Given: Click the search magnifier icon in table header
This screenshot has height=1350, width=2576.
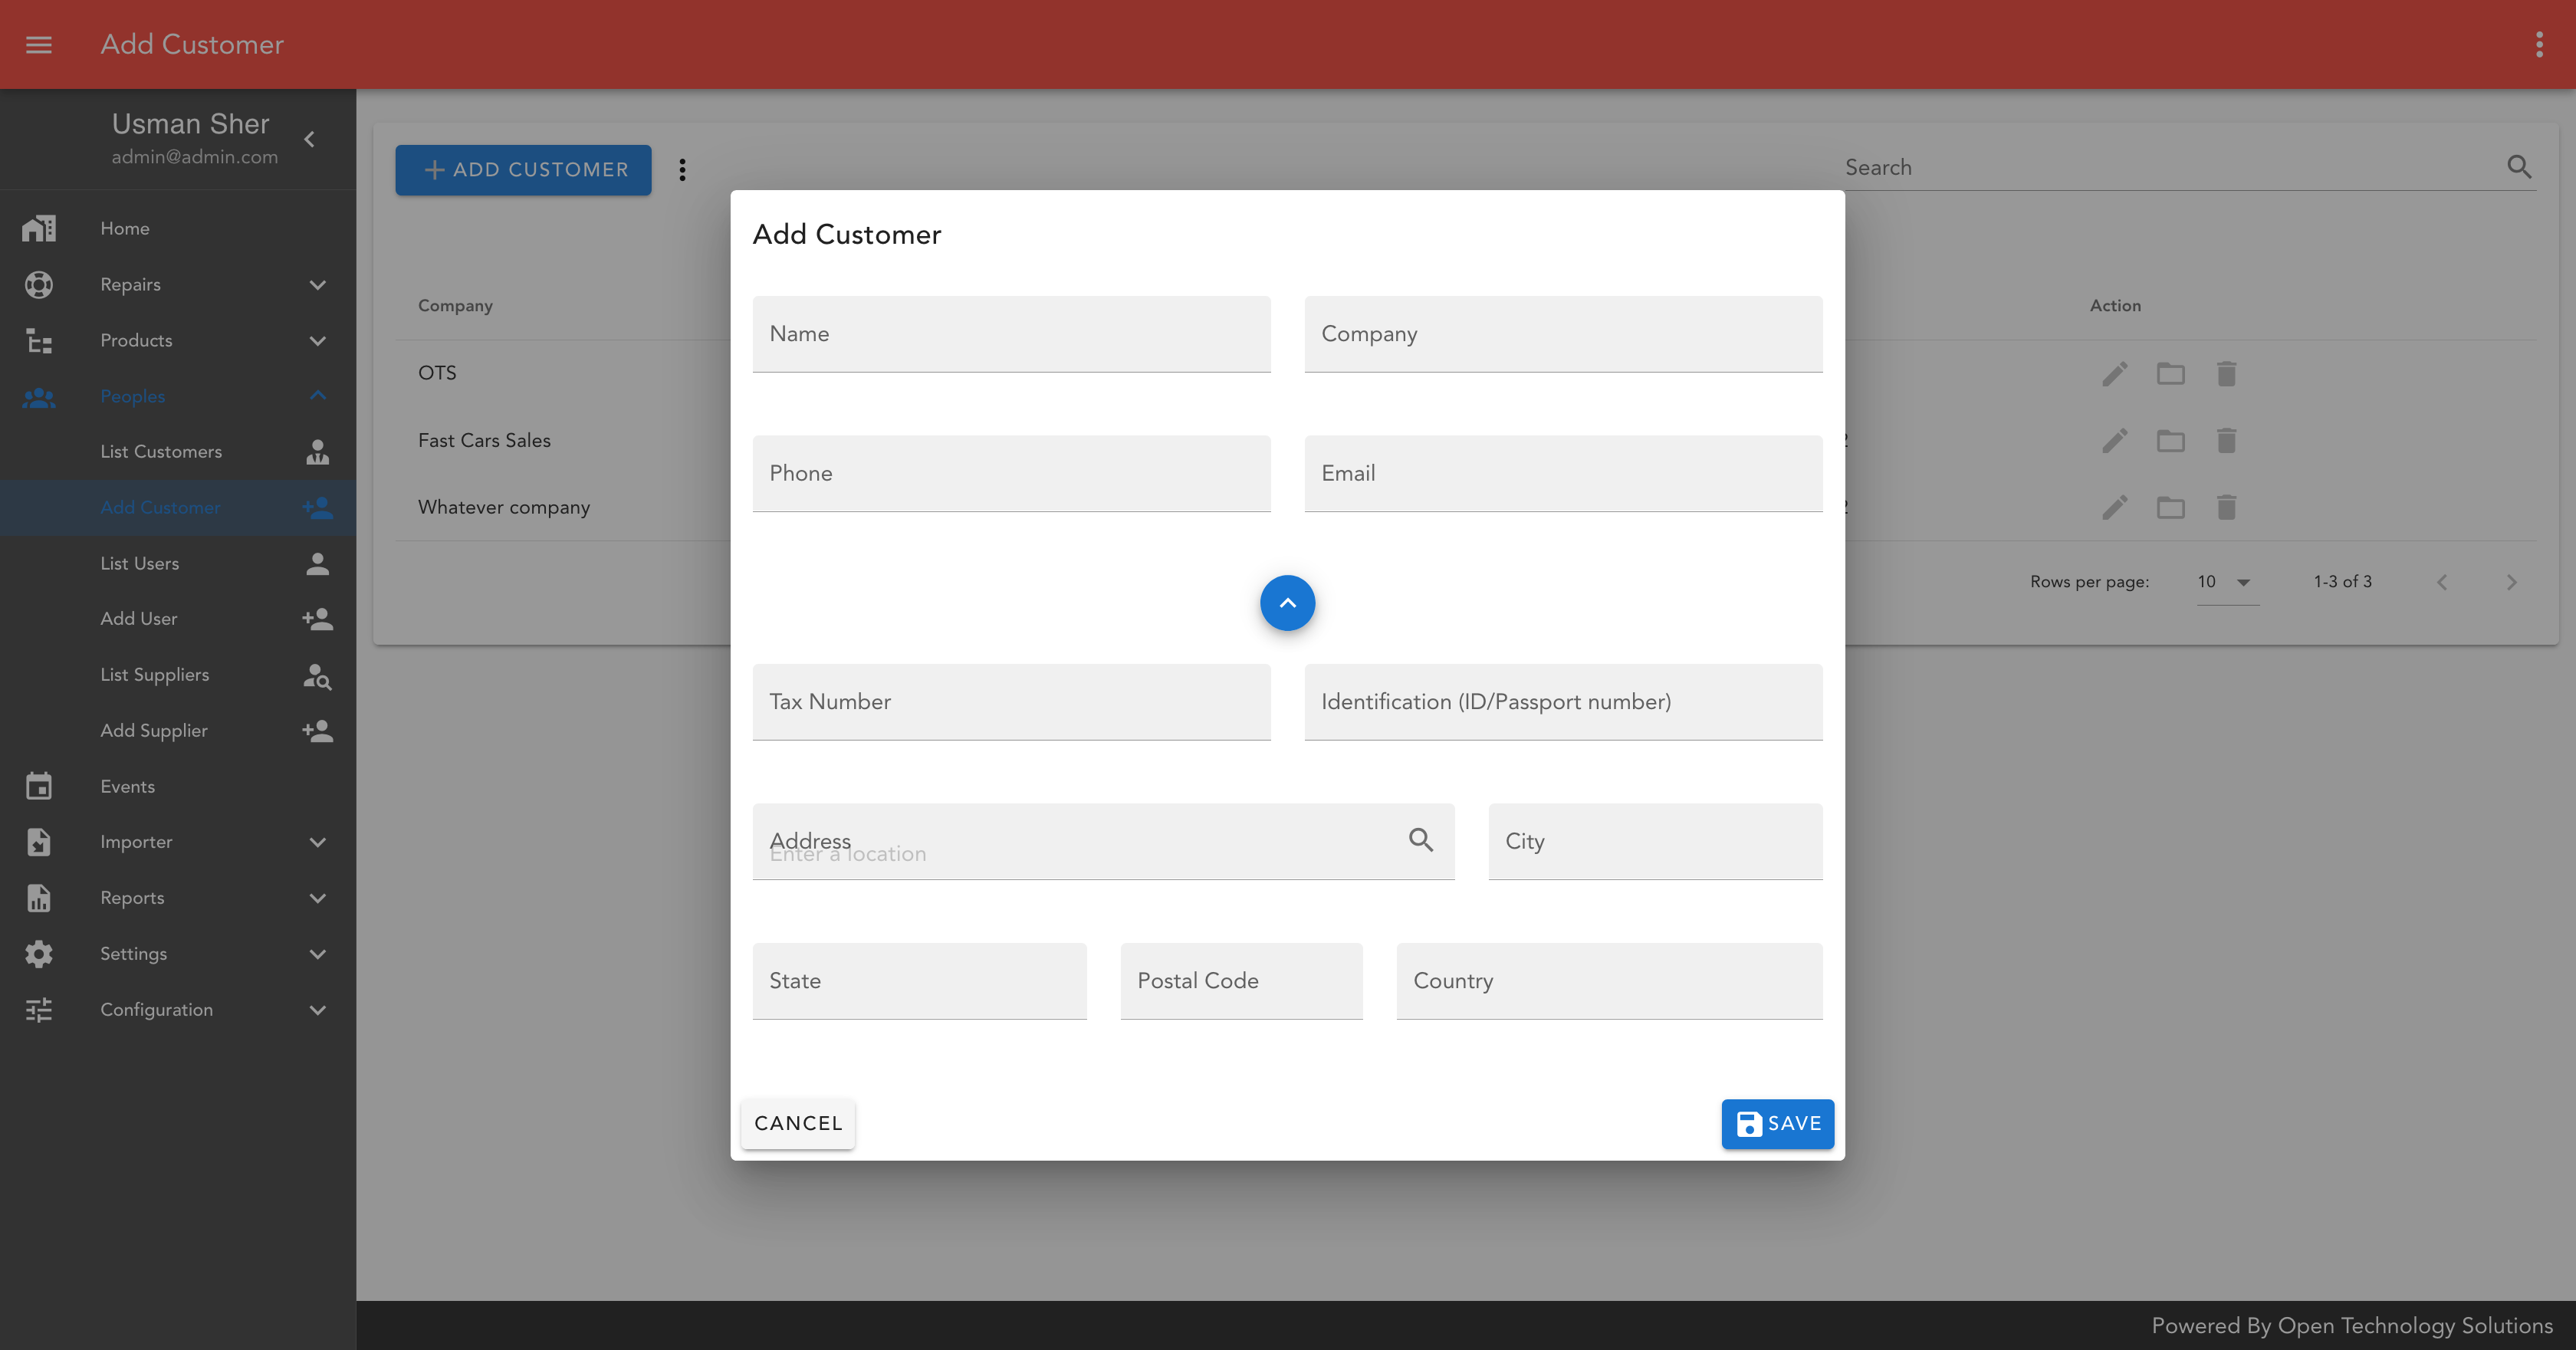Looking at the screenshot, I should [x=2518, y=167].
